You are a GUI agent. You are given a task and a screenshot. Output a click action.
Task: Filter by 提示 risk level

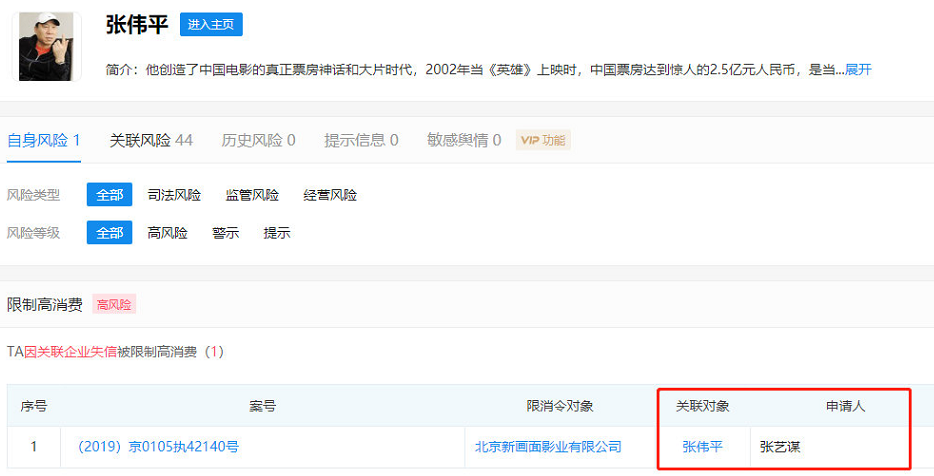tap(277, 232)
